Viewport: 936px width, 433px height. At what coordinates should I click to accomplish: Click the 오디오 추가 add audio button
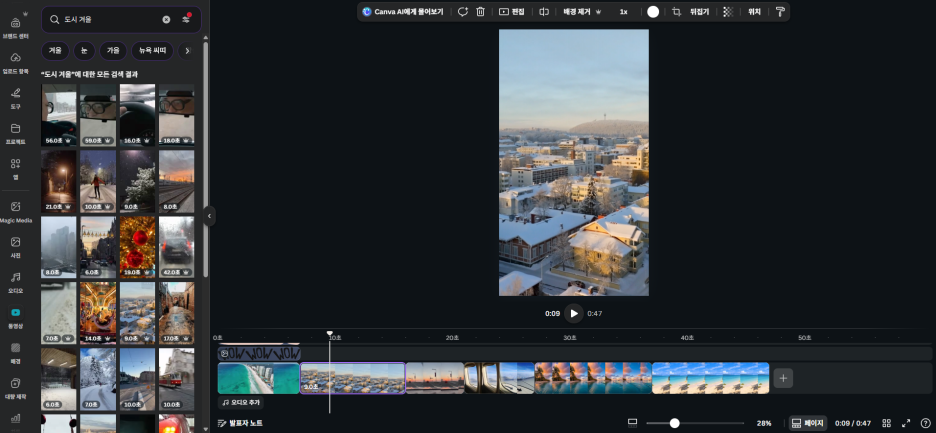[241, 403]
